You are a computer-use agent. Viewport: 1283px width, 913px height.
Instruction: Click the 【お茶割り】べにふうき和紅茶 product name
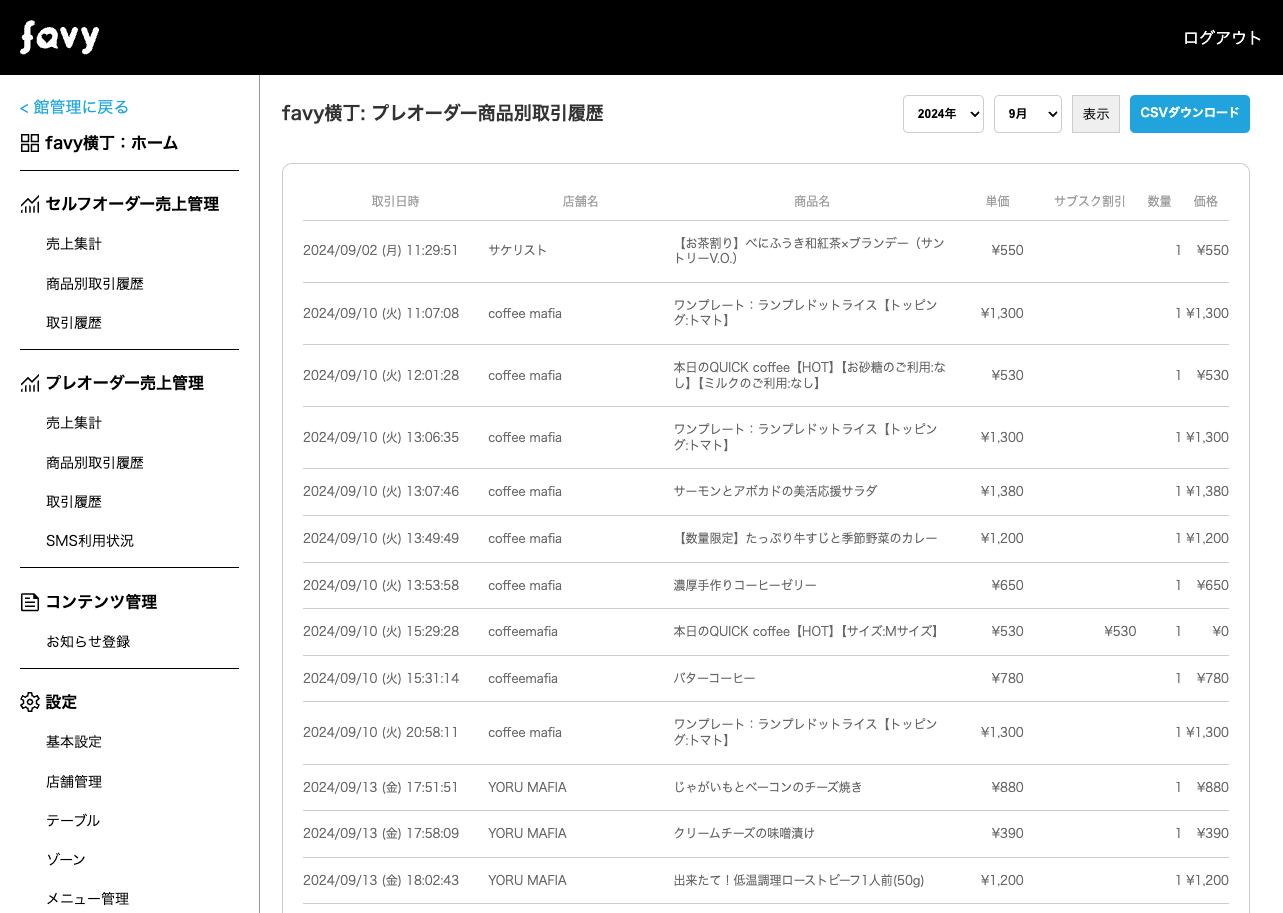[x=809, y=250]
